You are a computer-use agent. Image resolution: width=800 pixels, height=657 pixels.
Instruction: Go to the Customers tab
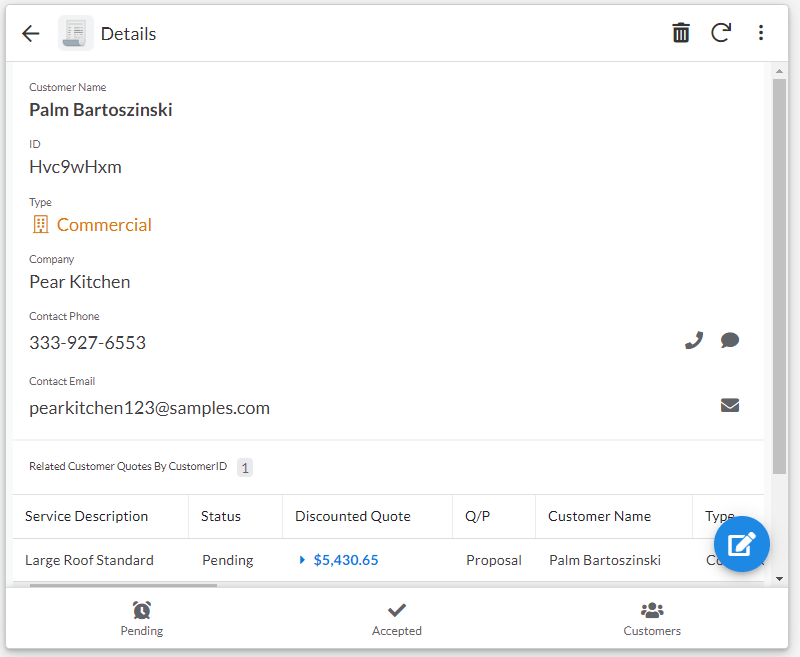(652, 619)
